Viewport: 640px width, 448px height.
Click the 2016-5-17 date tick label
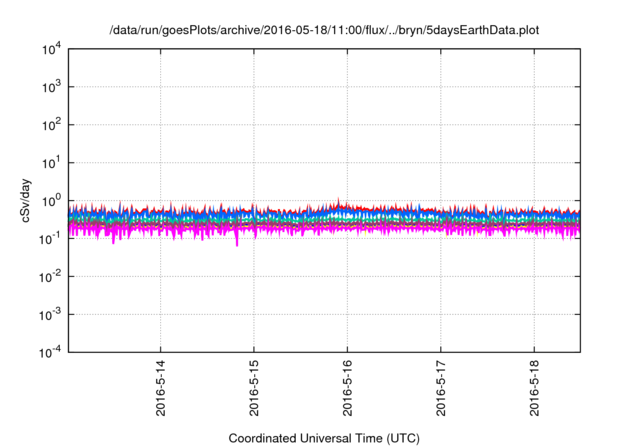(x=441, y=388)
